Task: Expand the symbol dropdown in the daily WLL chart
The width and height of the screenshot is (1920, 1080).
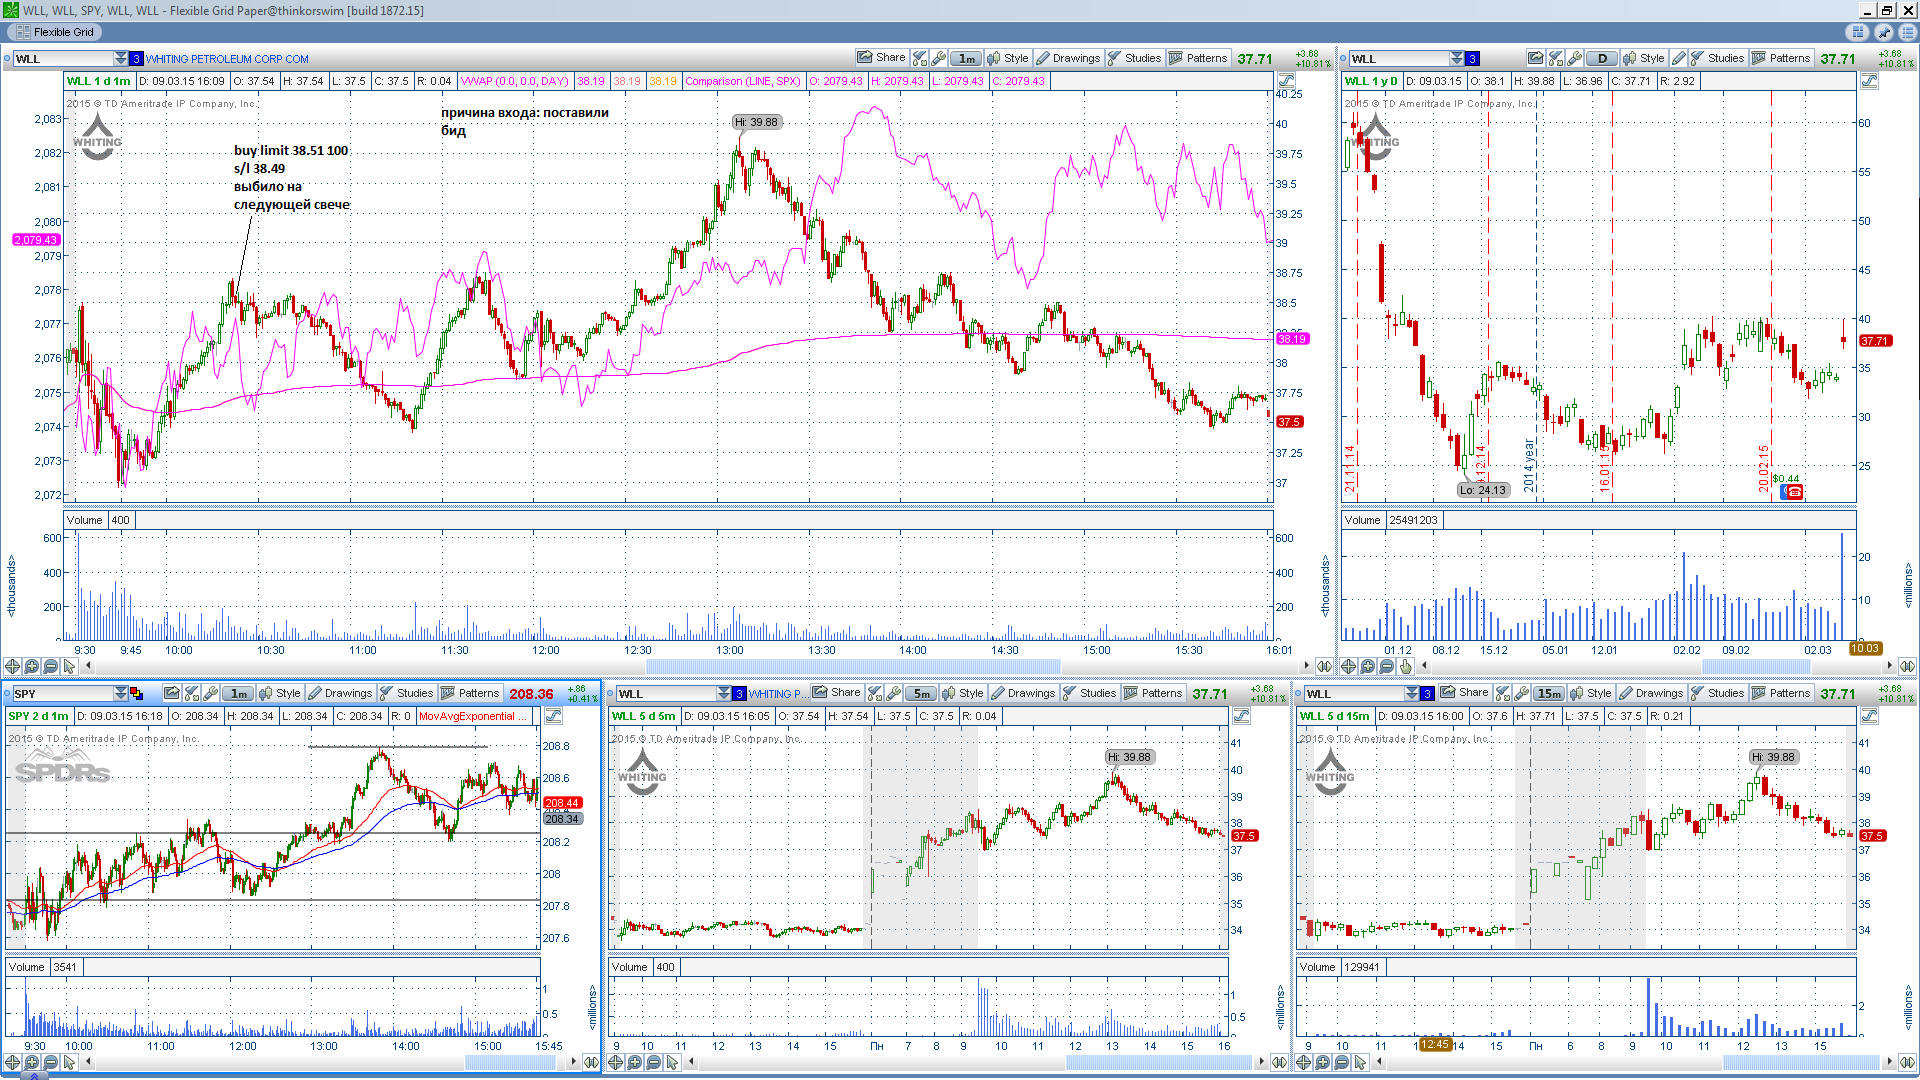Action: point(1457,59)
